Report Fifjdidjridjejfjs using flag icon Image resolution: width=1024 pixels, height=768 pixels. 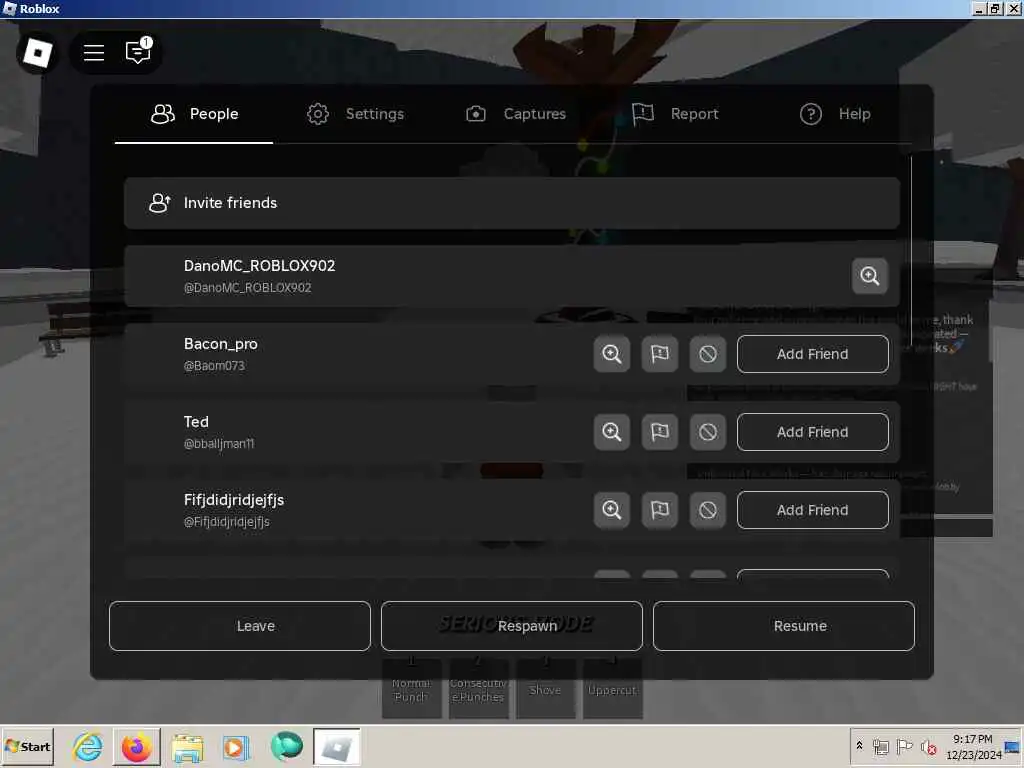click(660, 510)
